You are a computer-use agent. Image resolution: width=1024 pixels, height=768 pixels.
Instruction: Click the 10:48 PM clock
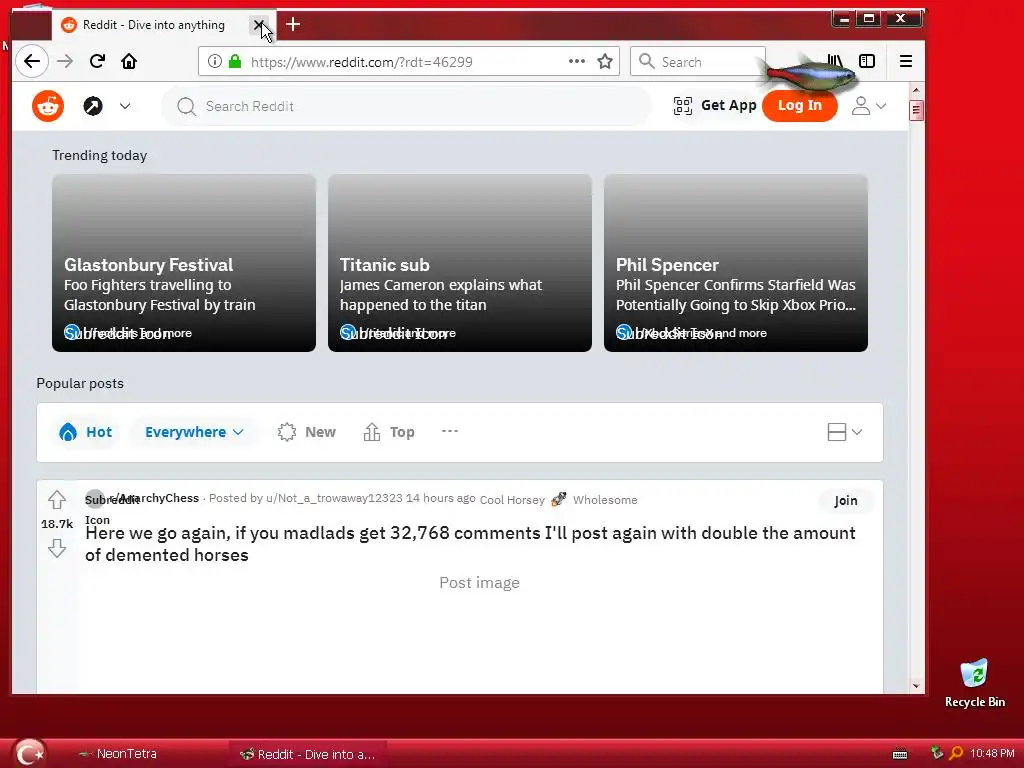[x=992, y=753]
